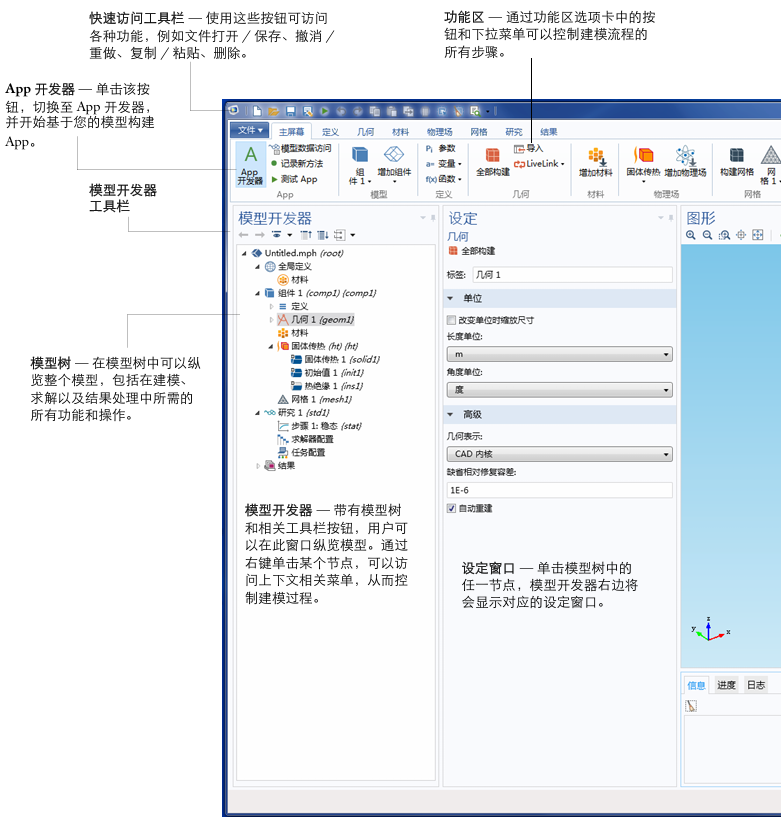781x817 pixels.
Task: Click 测试 App button
Action: point(294,179)
